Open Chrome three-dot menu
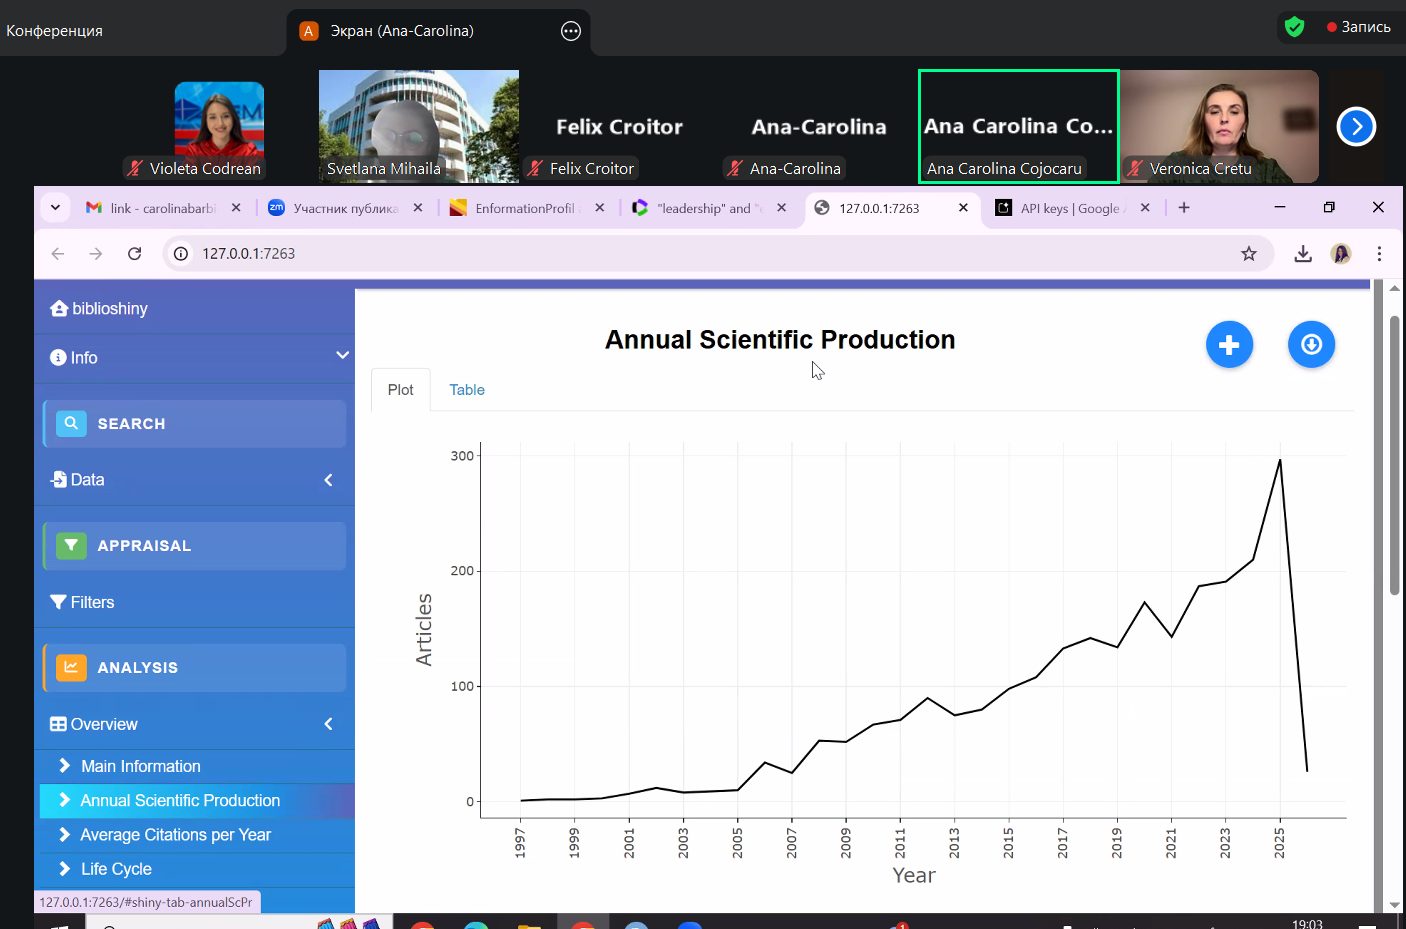This screenshot has width=1406, height=929. [1379, 254]
